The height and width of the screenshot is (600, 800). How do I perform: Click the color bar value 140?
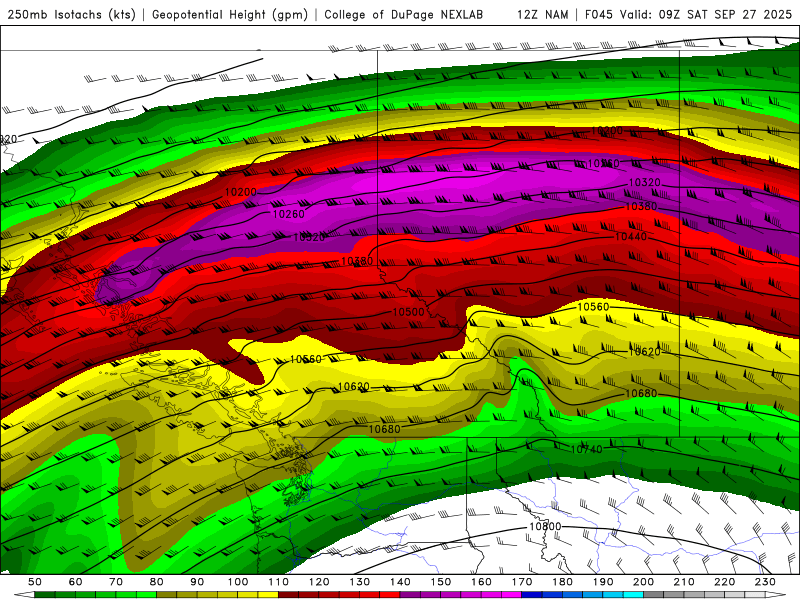[x=400, y=582]
